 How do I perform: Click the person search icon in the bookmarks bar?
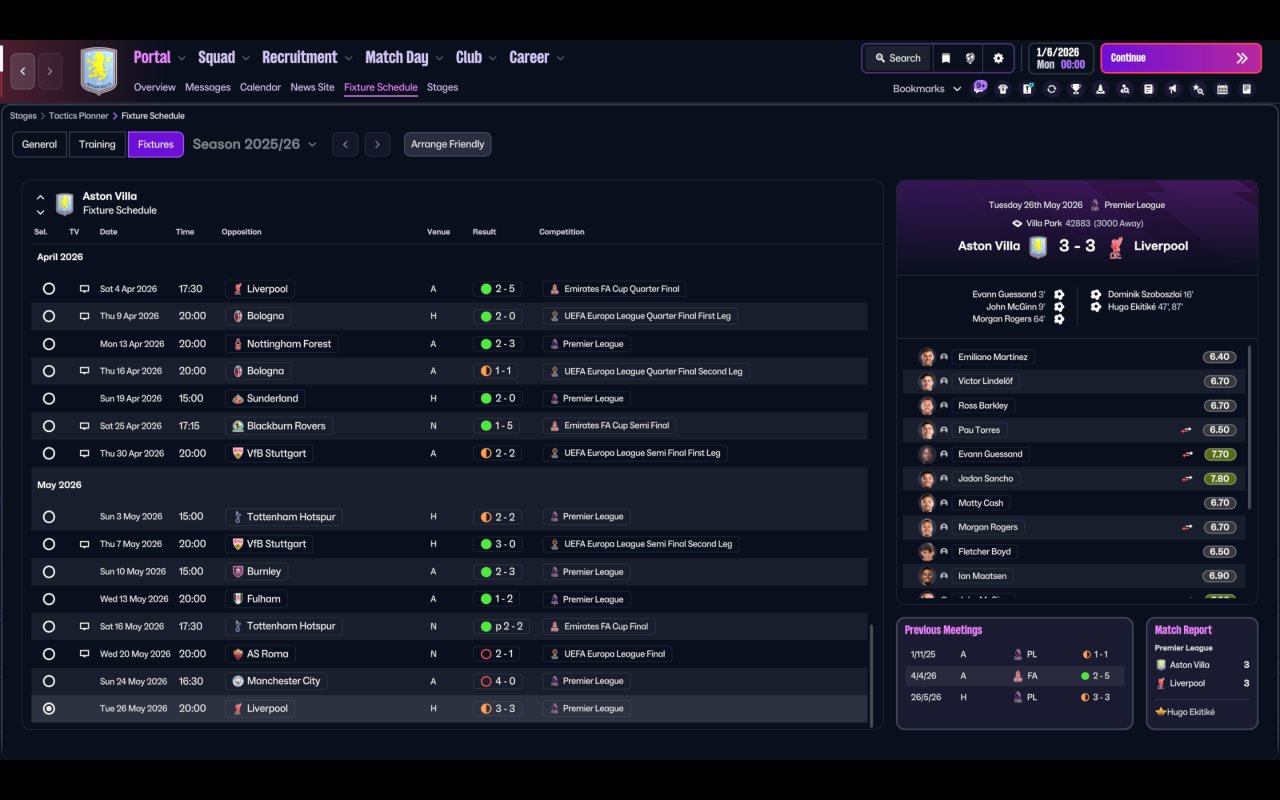tap(1124, 89)
